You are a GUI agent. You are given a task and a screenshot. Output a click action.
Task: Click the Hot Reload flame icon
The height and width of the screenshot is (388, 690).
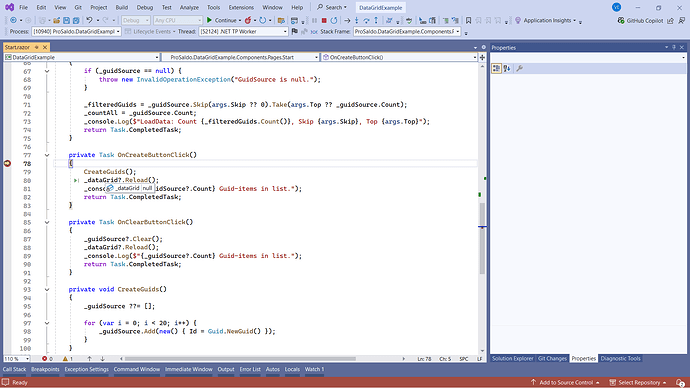tap(248, 20)
